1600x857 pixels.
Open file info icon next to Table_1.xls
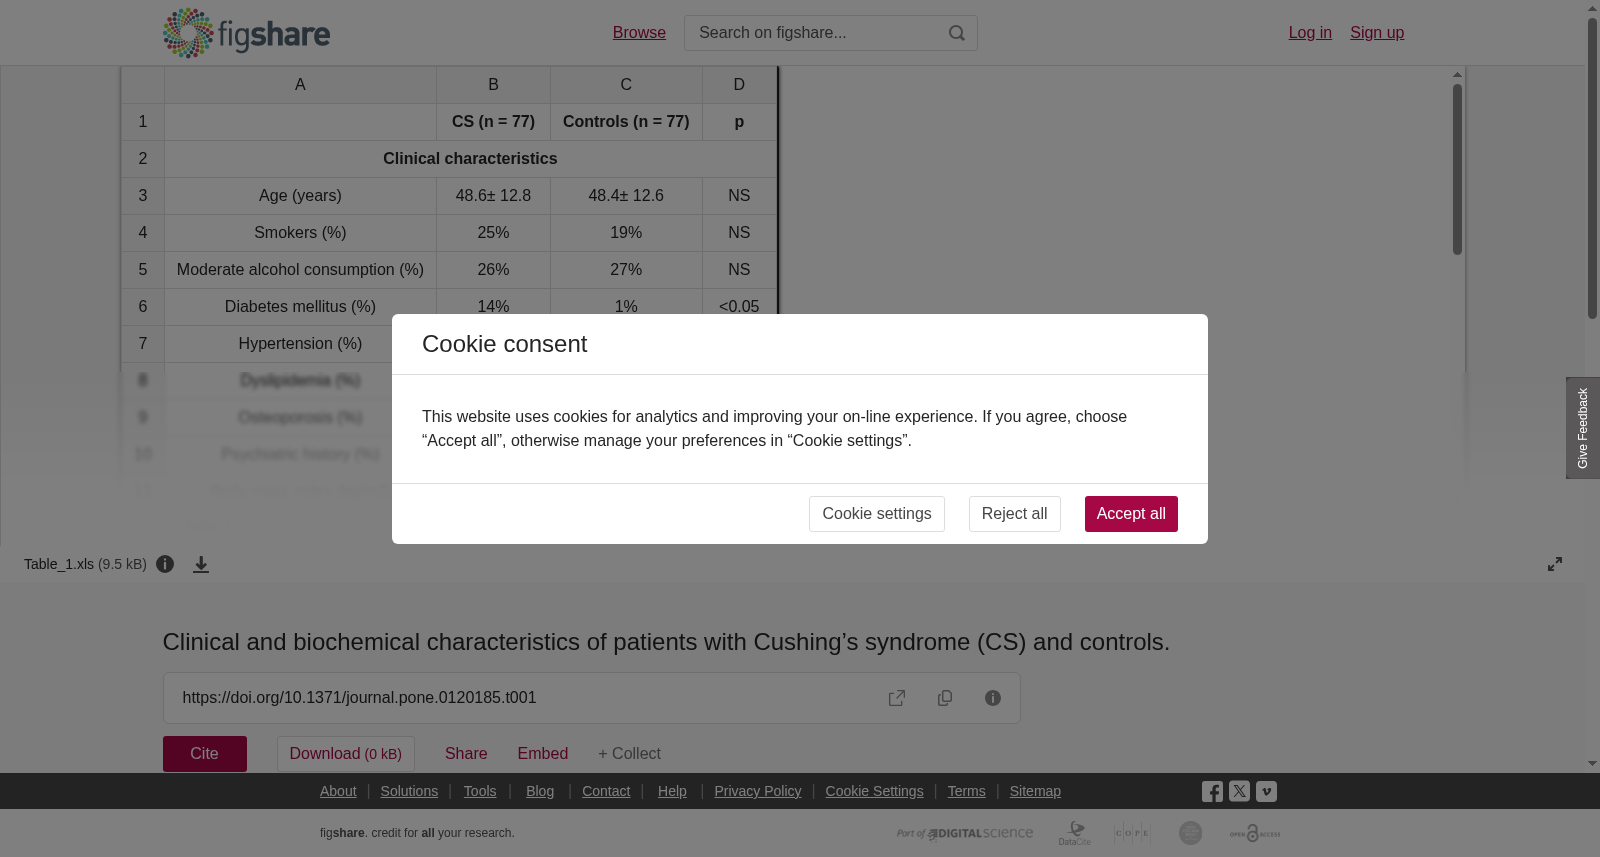166,564
